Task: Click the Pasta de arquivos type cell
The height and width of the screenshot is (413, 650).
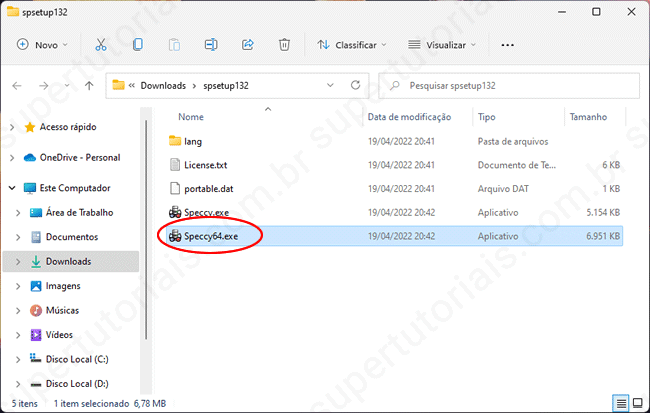Action: point(513,141)
